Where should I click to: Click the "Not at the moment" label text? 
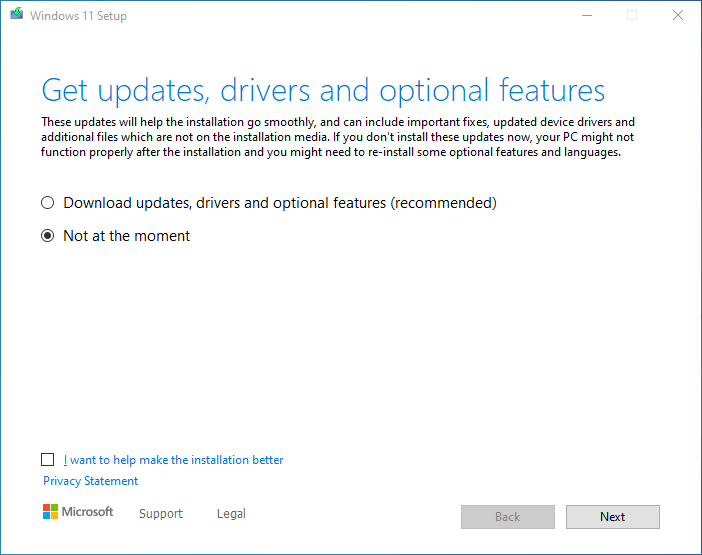point(127,235)
